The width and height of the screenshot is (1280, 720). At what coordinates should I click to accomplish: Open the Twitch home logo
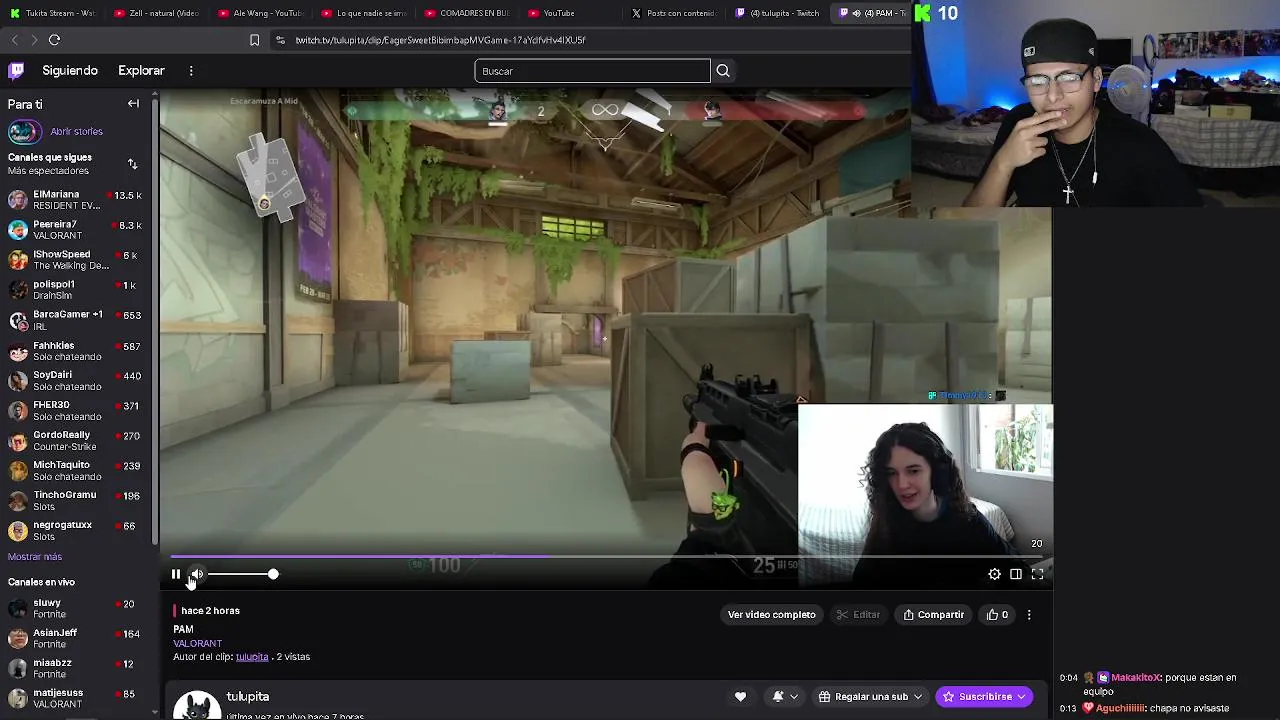17,71
